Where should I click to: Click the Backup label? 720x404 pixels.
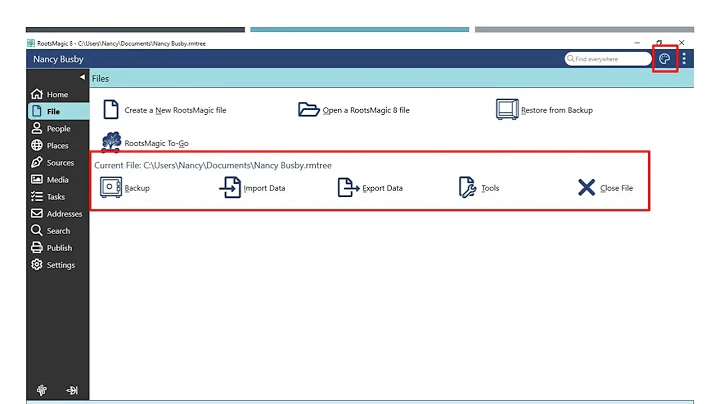[x=137, y=188]
